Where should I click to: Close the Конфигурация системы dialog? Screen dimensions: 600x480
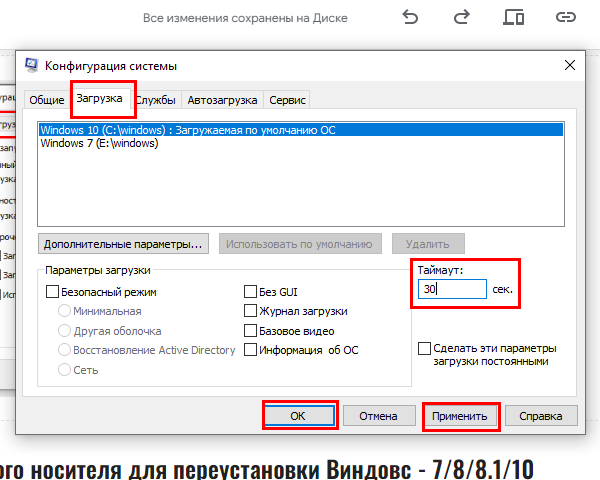(x=570, y=65)
